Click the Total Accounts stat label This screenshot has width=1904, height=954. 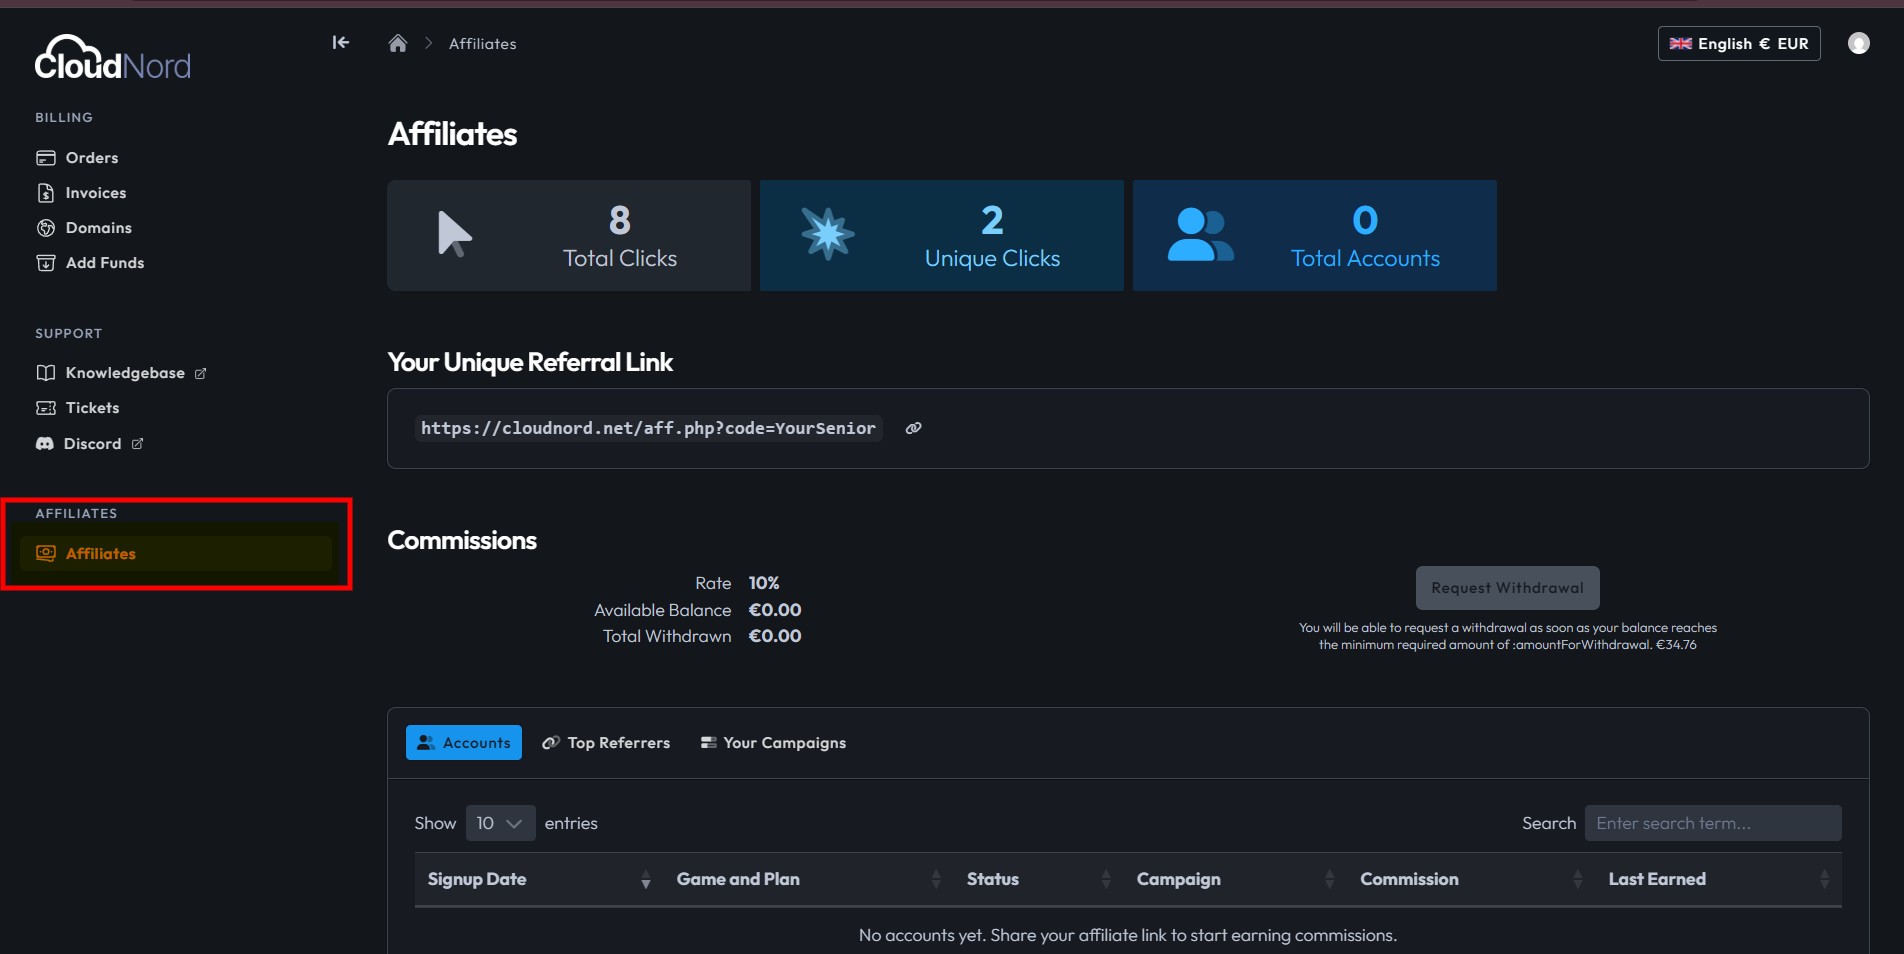(1365, 258)
